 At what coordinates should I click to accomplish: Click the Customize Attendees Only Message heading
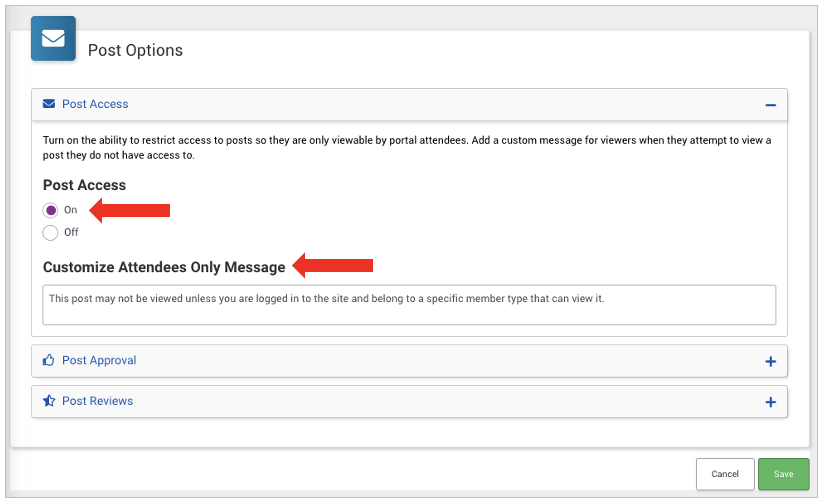(x=164, y=267)
